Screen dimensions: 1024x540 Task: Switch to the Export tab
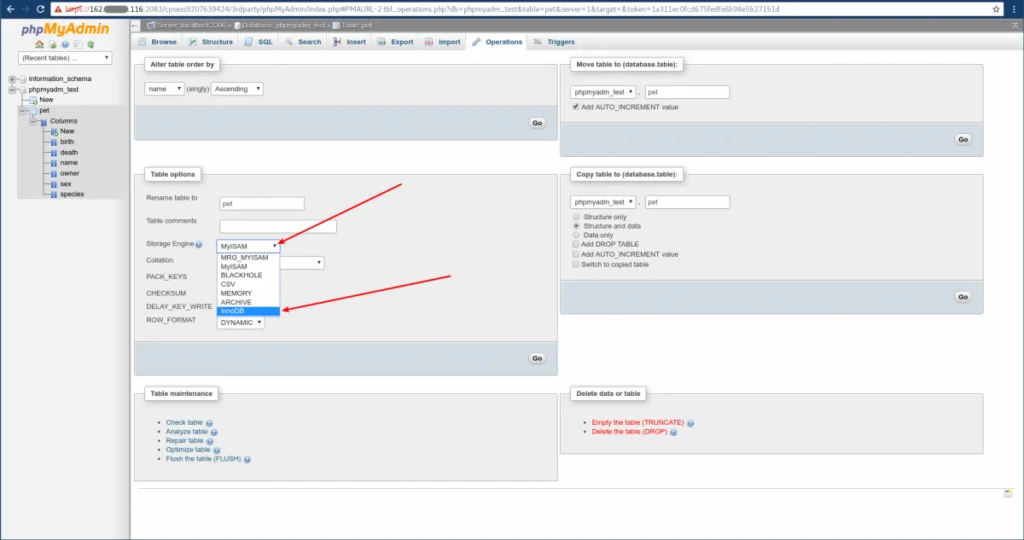pos(395,42)
